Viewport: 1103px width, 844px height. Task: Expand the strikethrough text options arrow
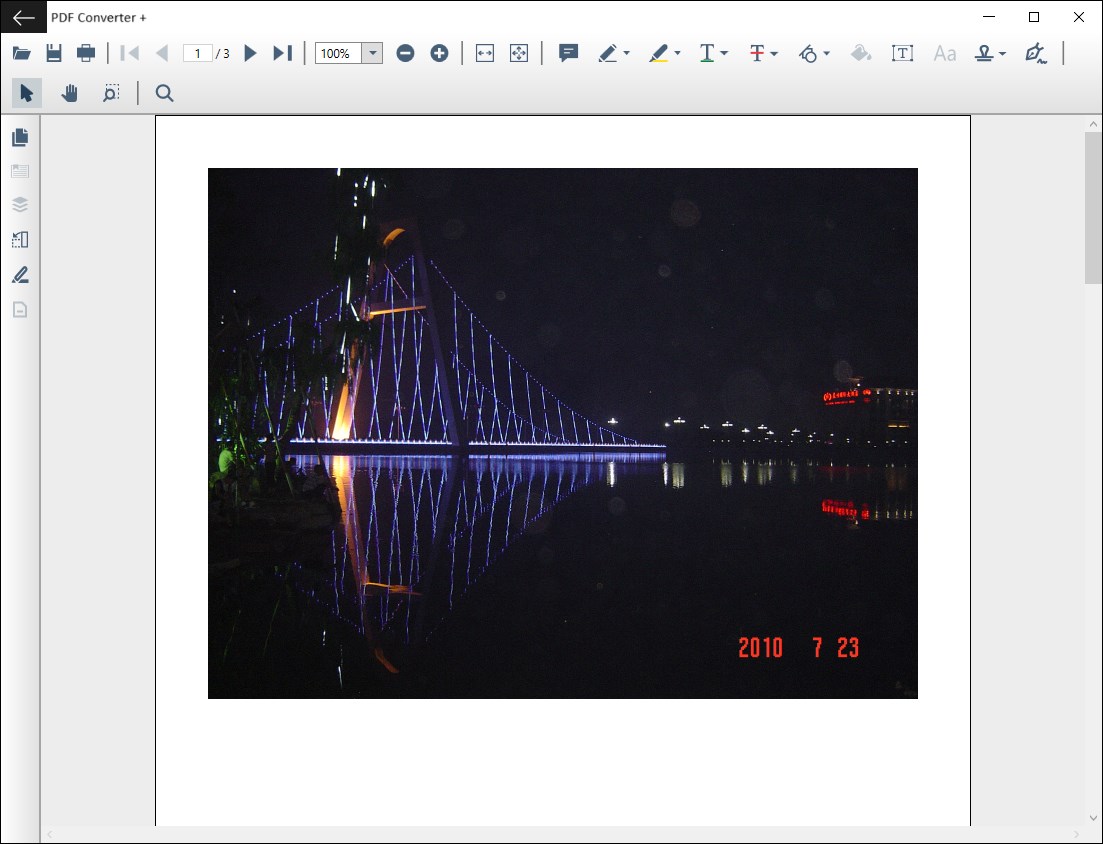[x=774, y=53]
